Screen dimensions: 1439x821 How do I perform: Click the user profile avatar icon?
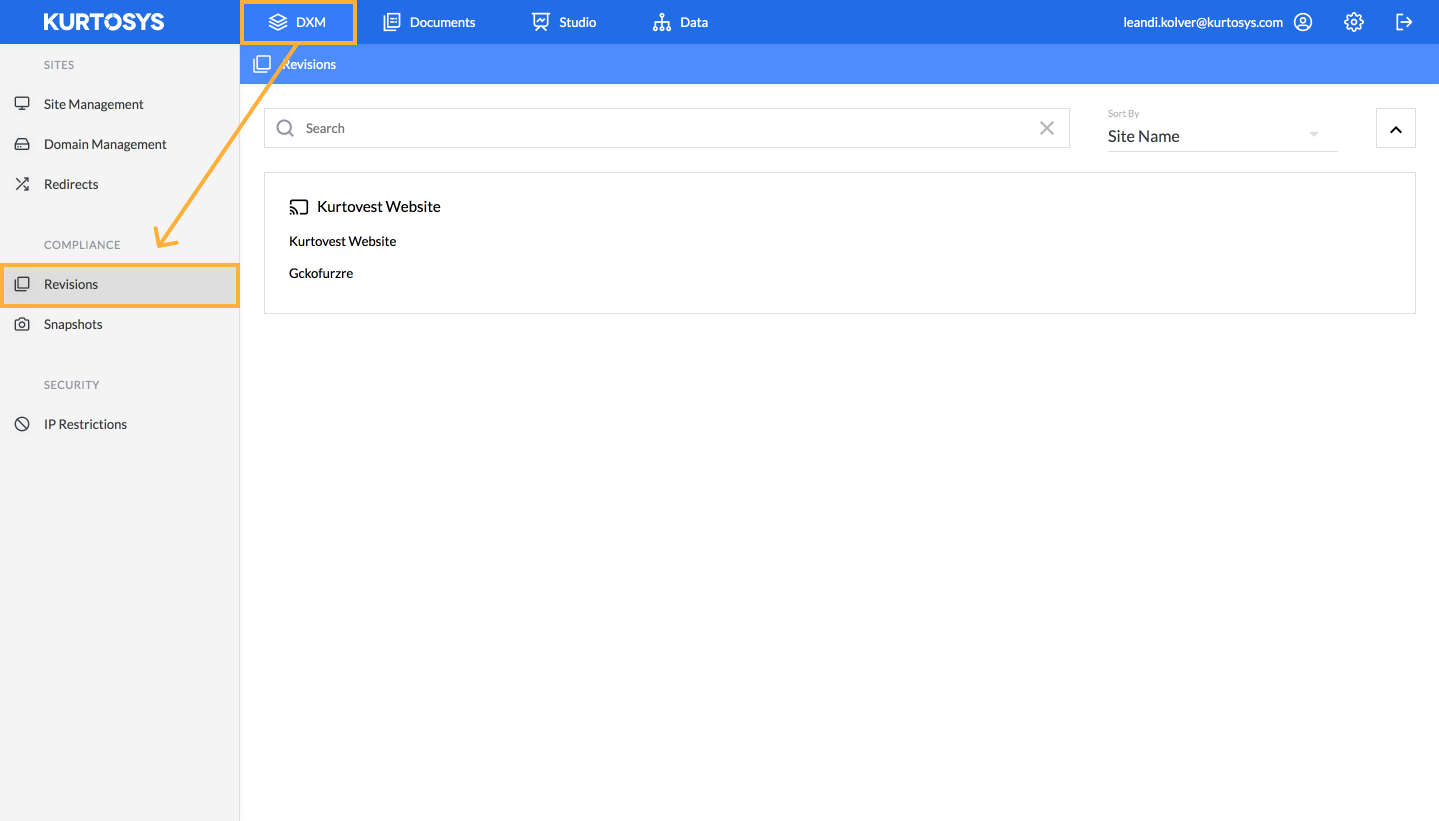1303,22
